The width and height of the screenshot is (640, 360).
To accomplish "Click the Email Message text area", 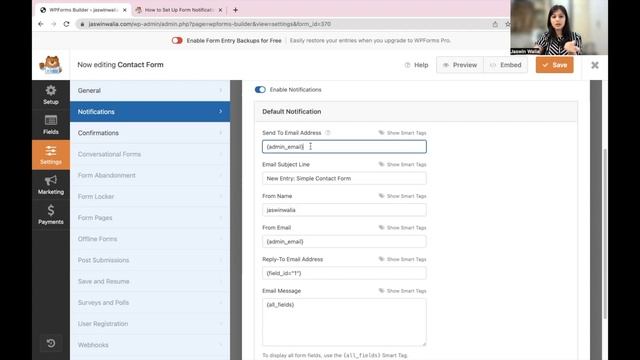I will [x=344, y=322].
